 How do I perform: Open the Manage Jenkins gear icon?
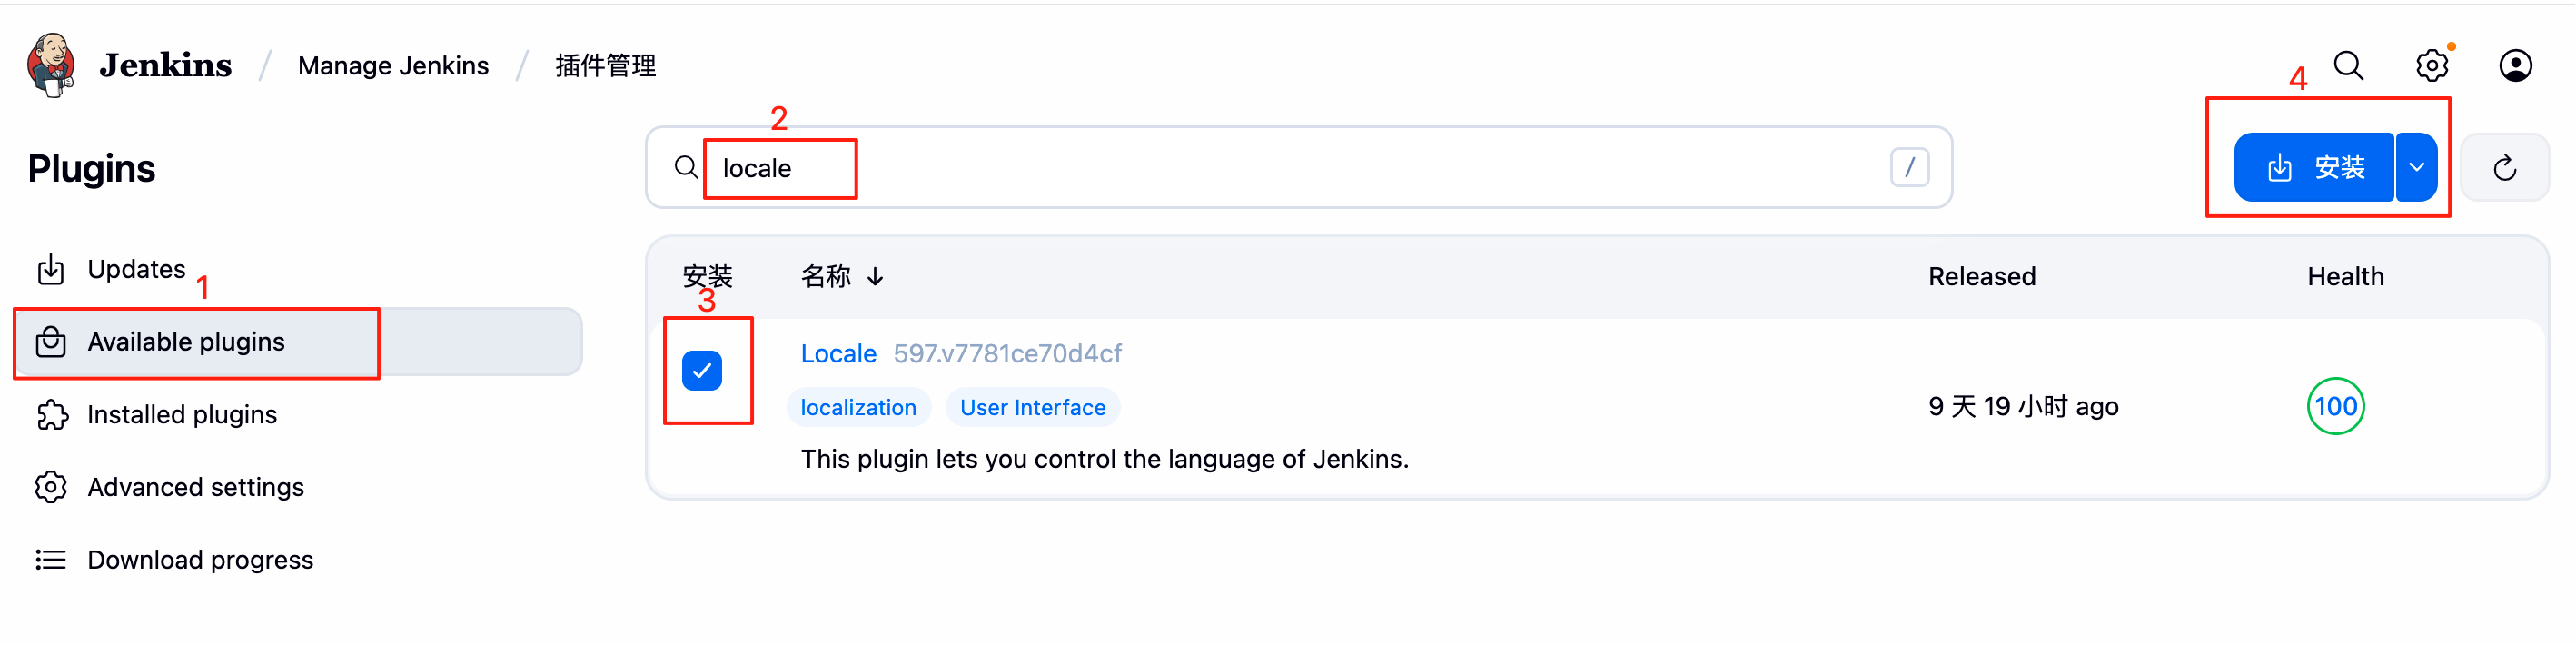[x=2431, y=66]
